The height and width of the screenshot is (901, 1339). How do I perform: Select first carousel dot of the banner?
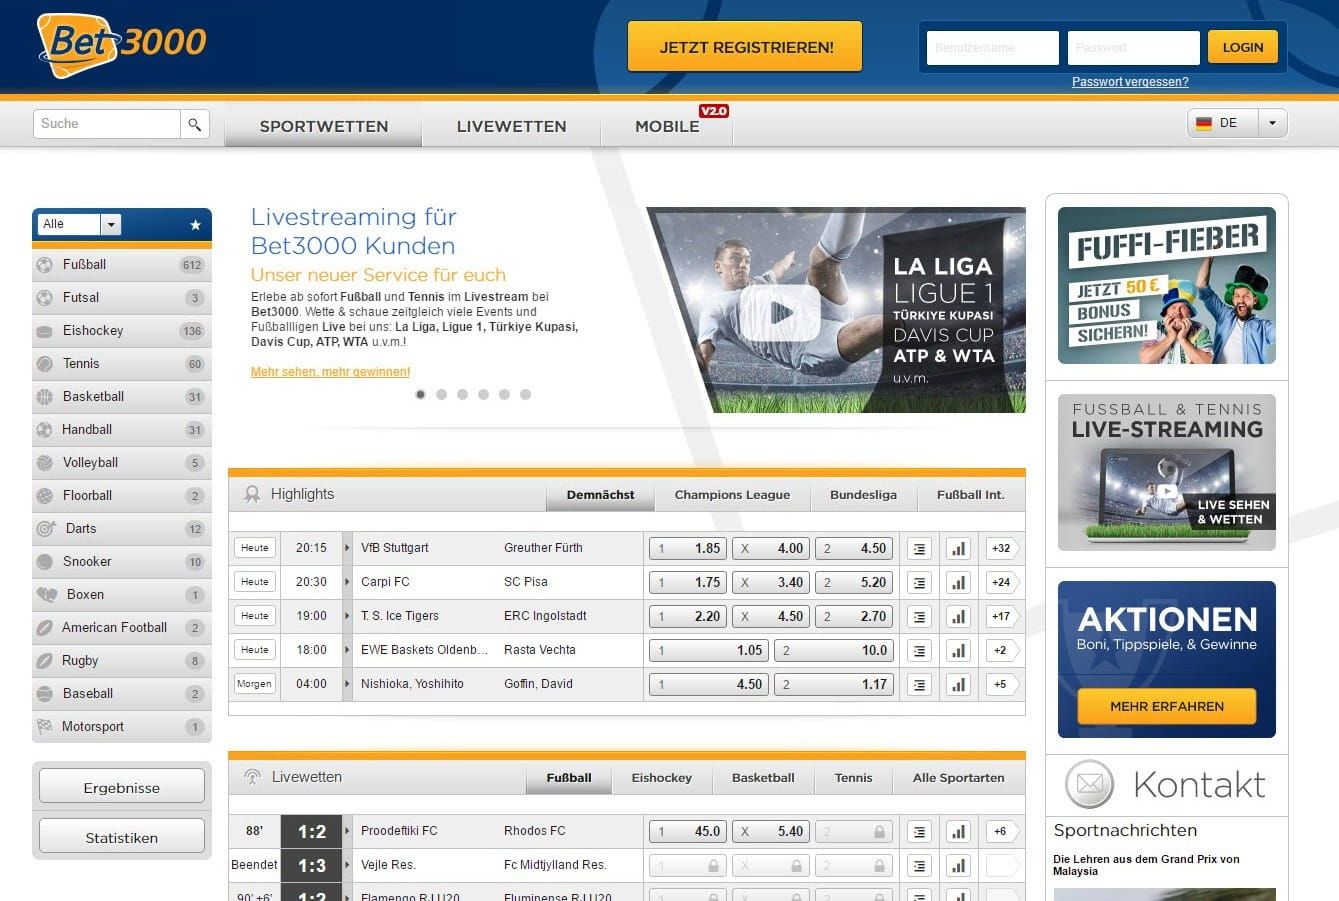(x=420, y=394)
